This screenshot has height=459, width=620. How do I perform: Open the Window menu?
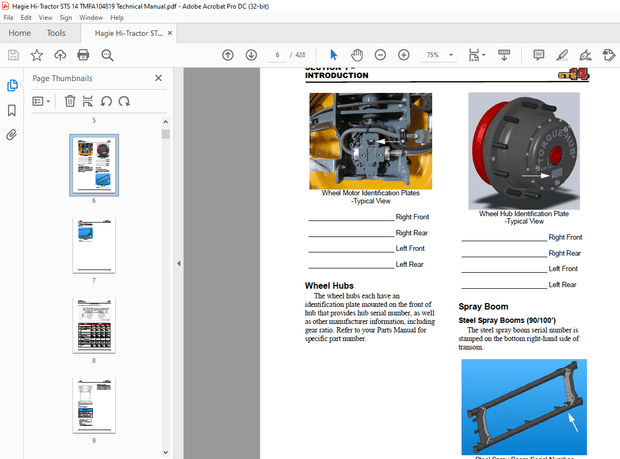91,17
